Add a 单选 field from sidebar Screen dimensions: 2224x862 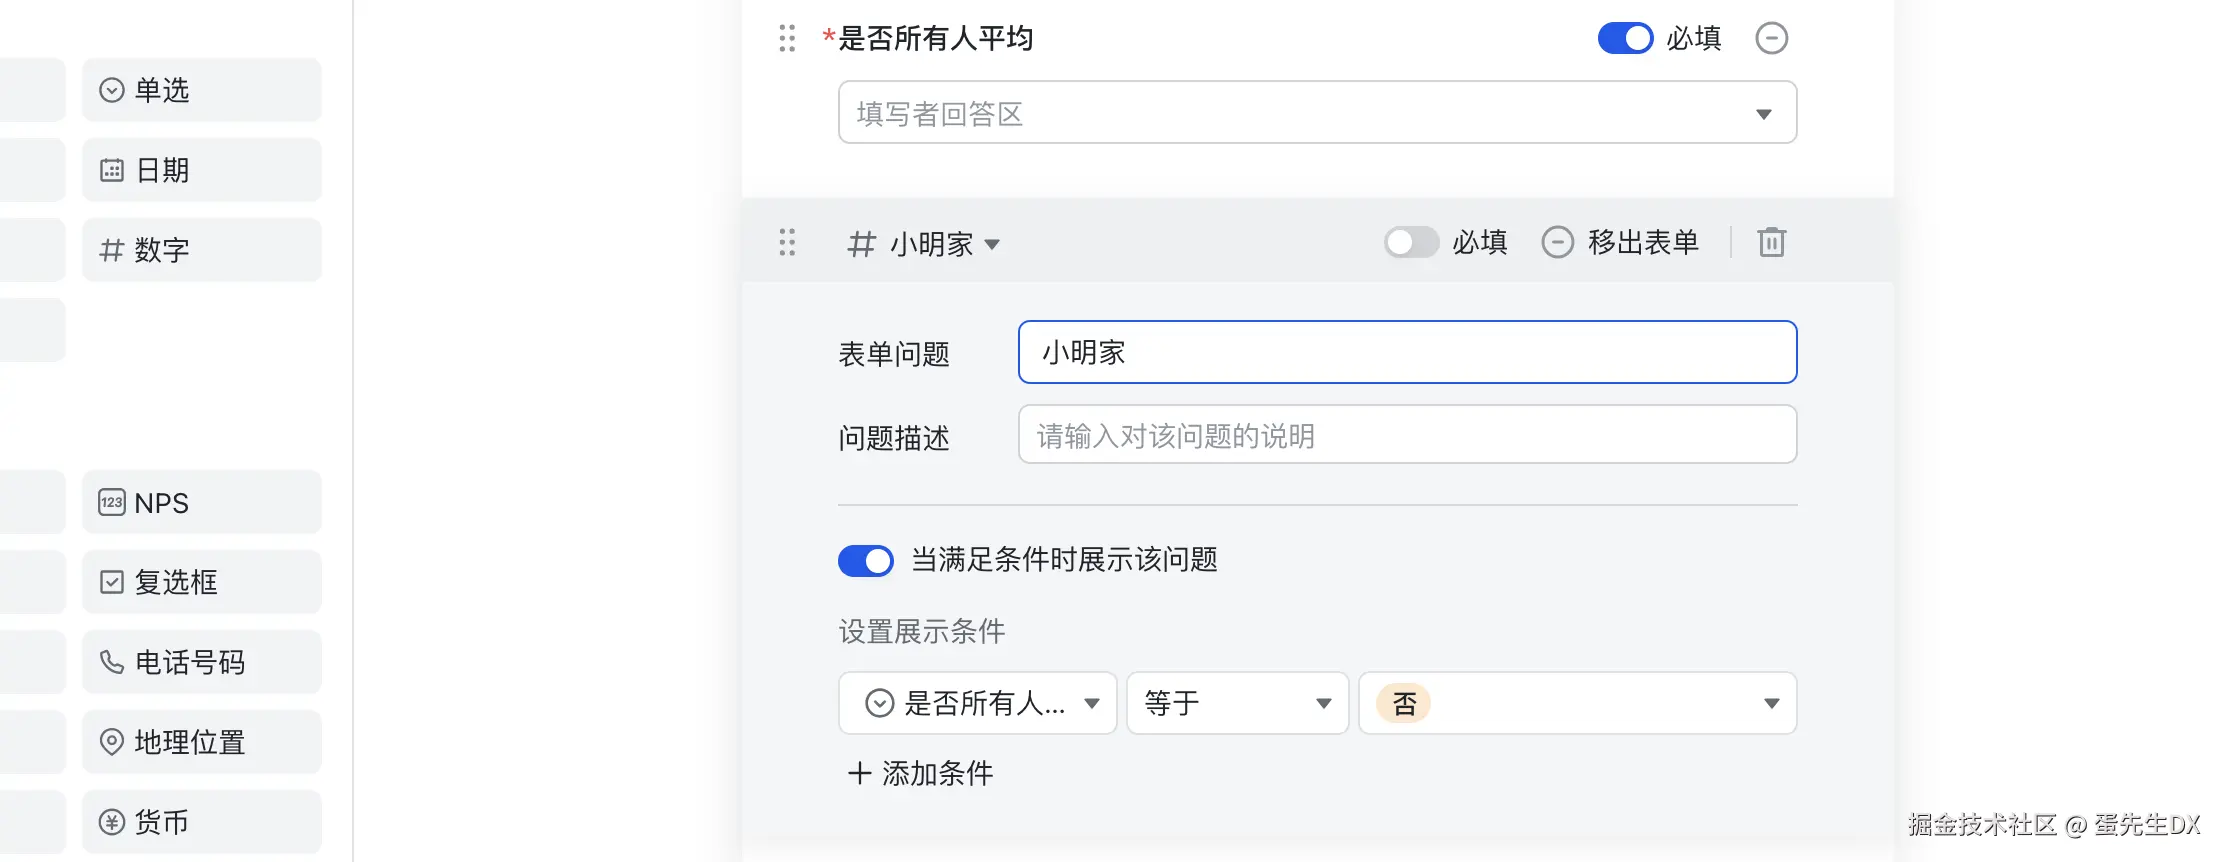202,90
